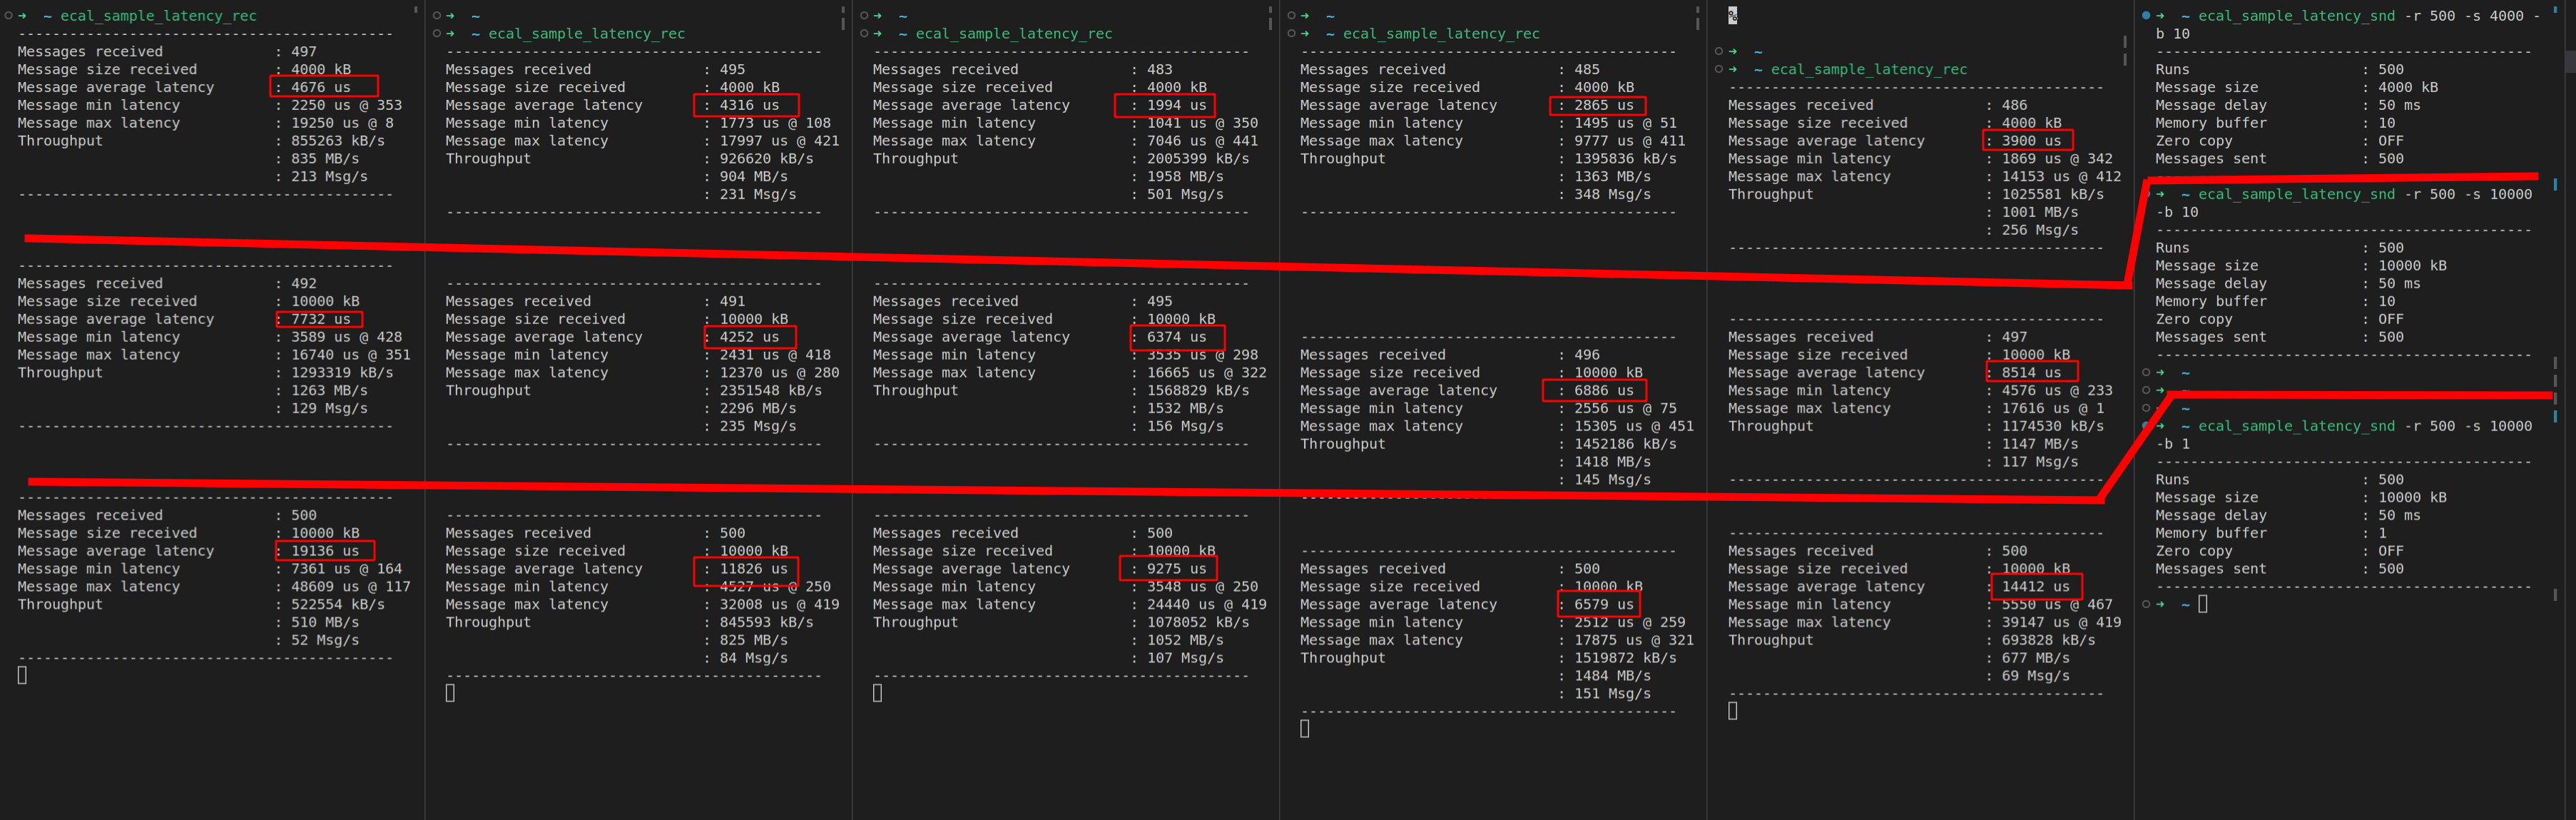
Task: Select the highlighted 4676 us average latency value
Action: point(324,87)
